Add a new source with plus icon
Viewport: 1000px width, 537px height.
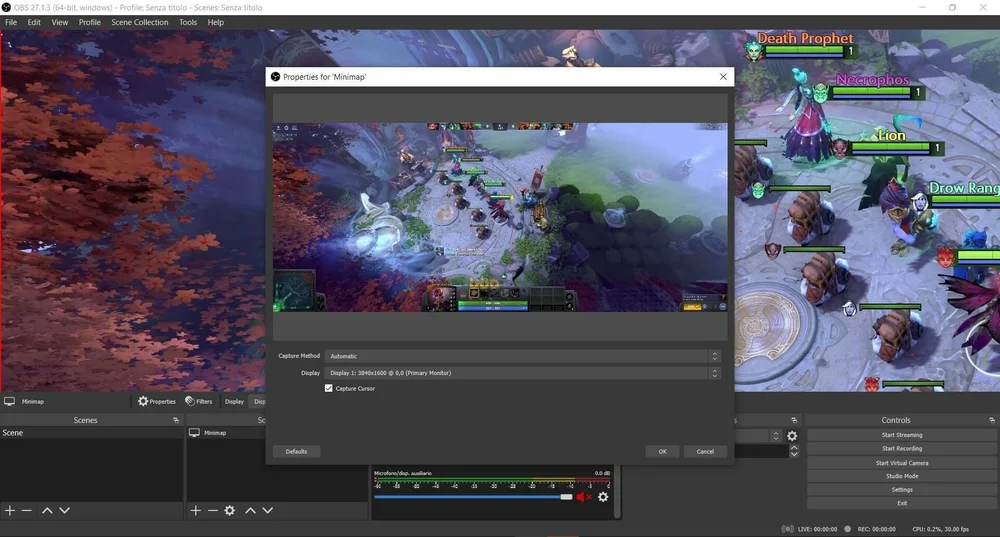(196, 510)
